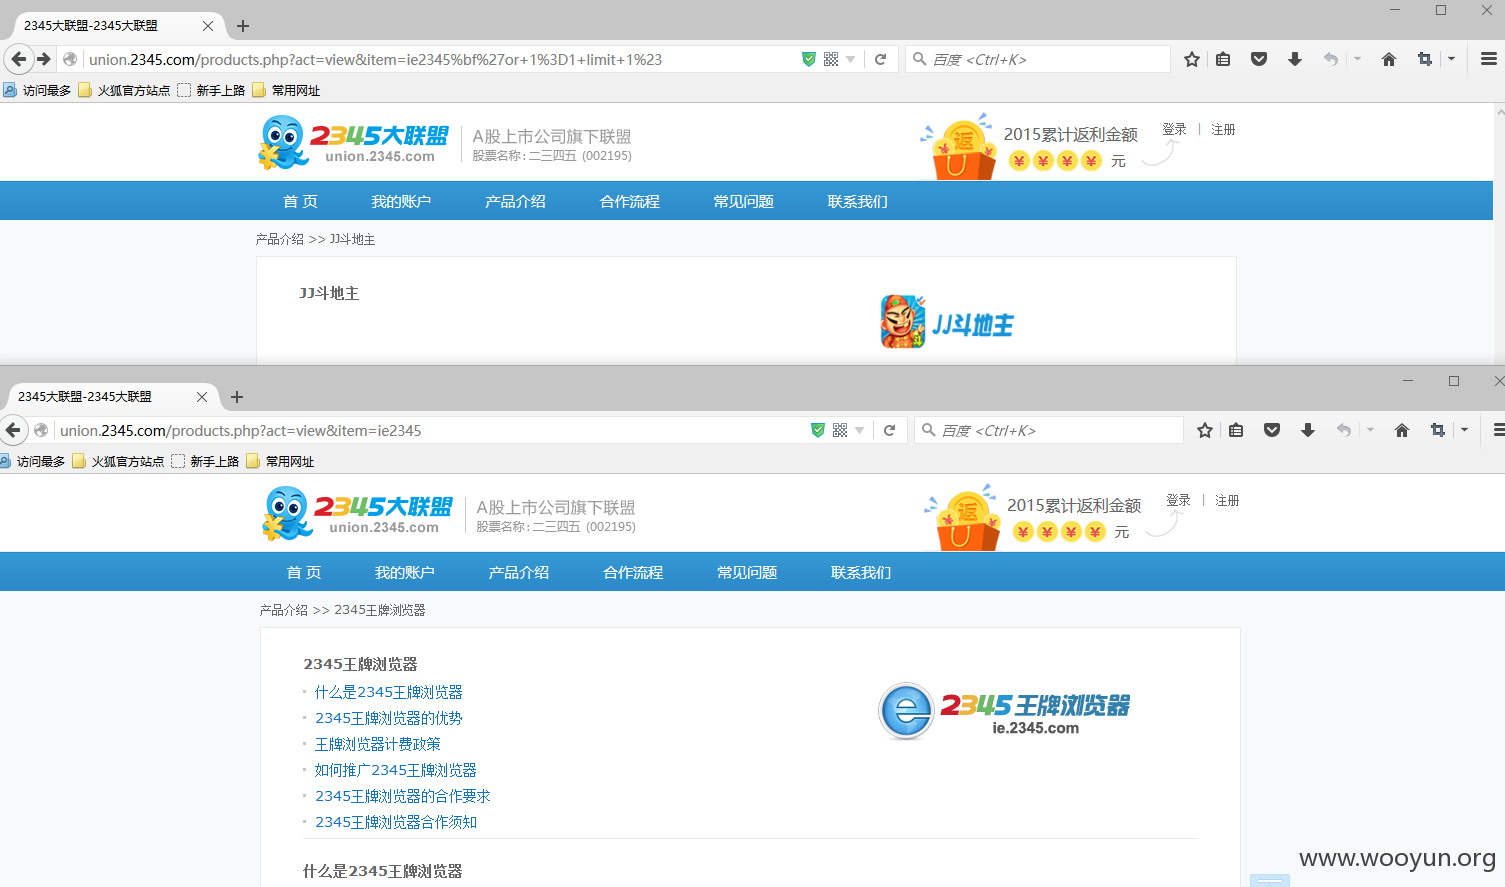This screenshot has height=887, width=1505.
Task: Expand the undo arrow dropdown in top window
Action: pyautogui.click(x=1357, y=59)
